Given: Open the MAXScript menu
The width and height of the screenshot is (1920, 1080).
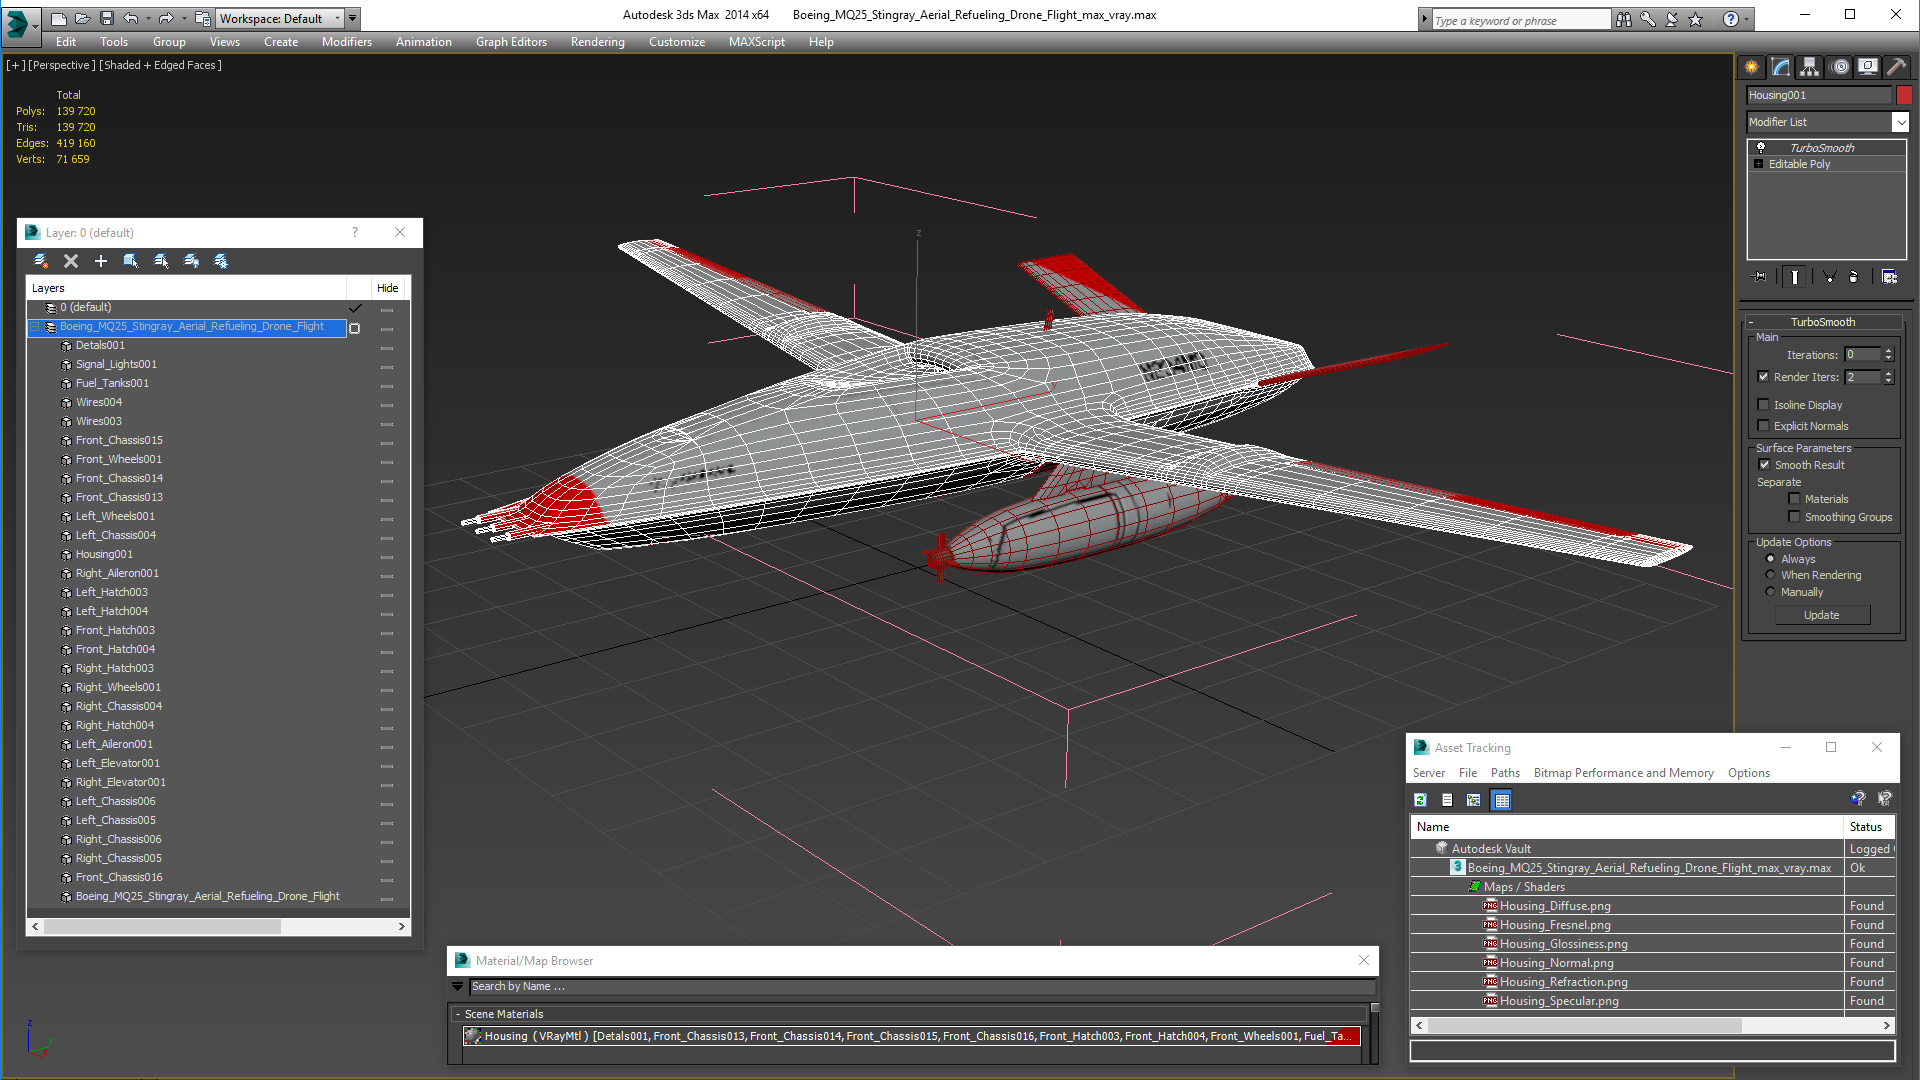Looking at the screenshot, I should (x=757, y=42).
